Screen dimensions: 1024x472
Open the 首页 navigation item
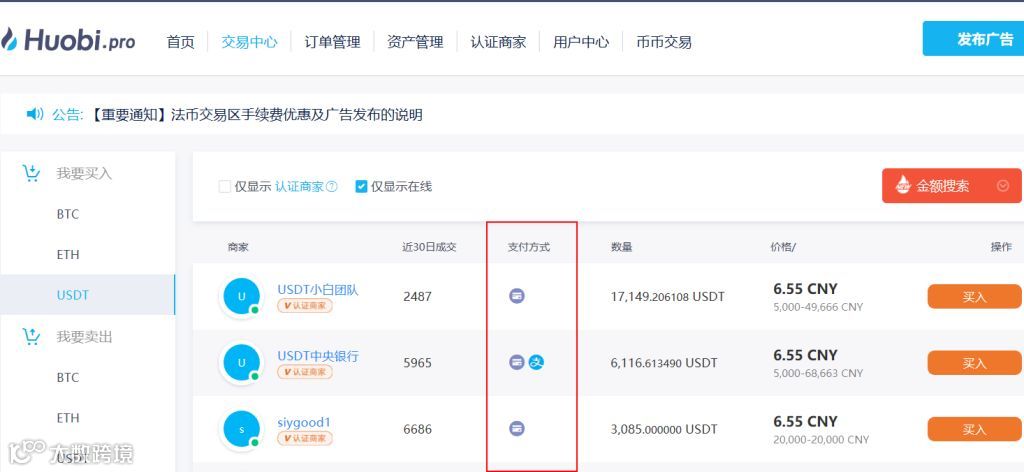click(181, 42)
